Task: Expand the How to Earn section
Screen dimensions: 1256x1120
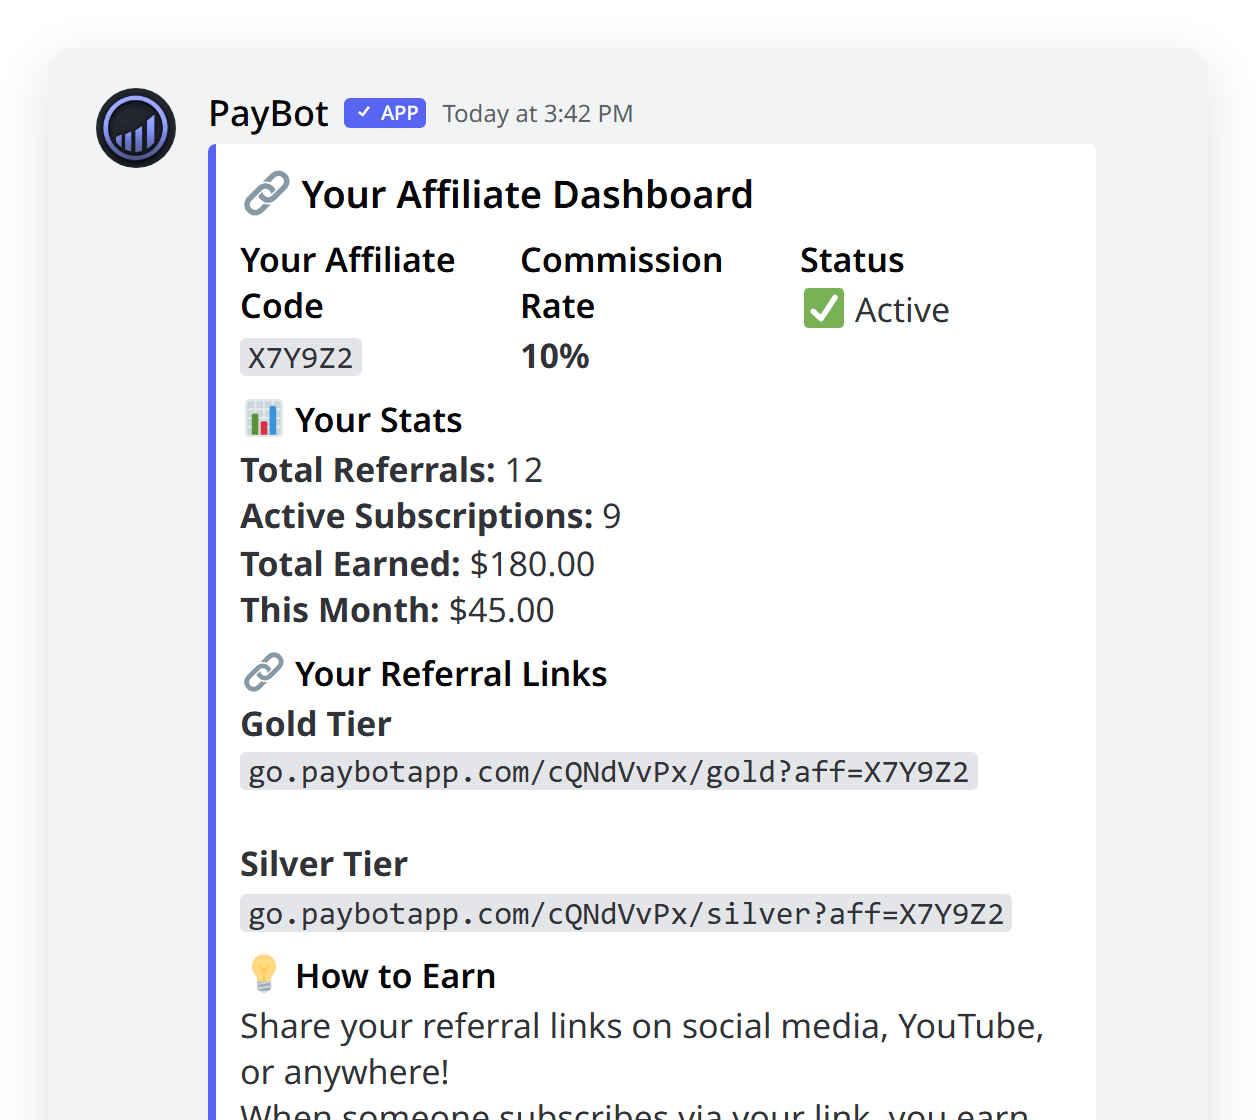Action: coord(394,975)
